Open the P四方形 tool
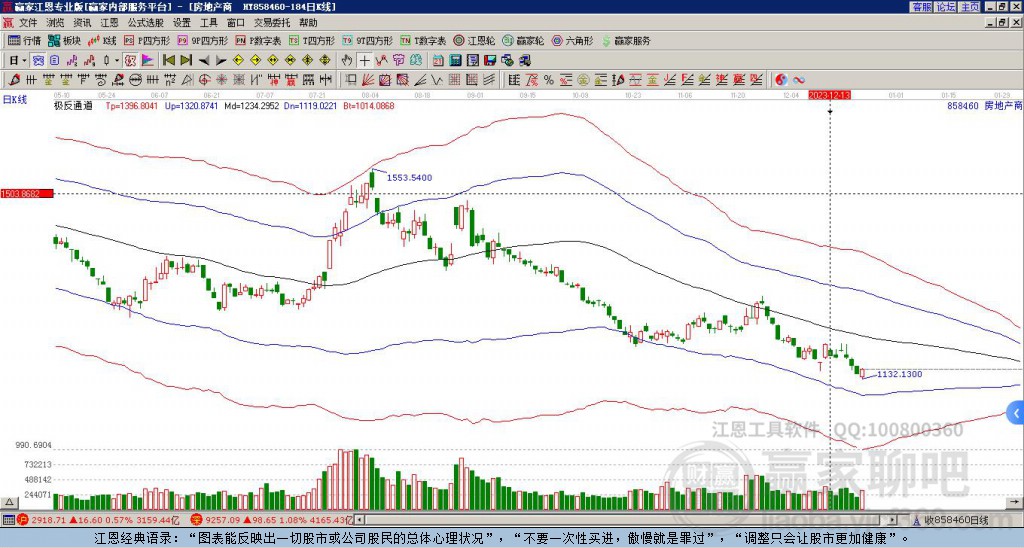Screen dimensions: 1024x548 [x=147, y=41]
